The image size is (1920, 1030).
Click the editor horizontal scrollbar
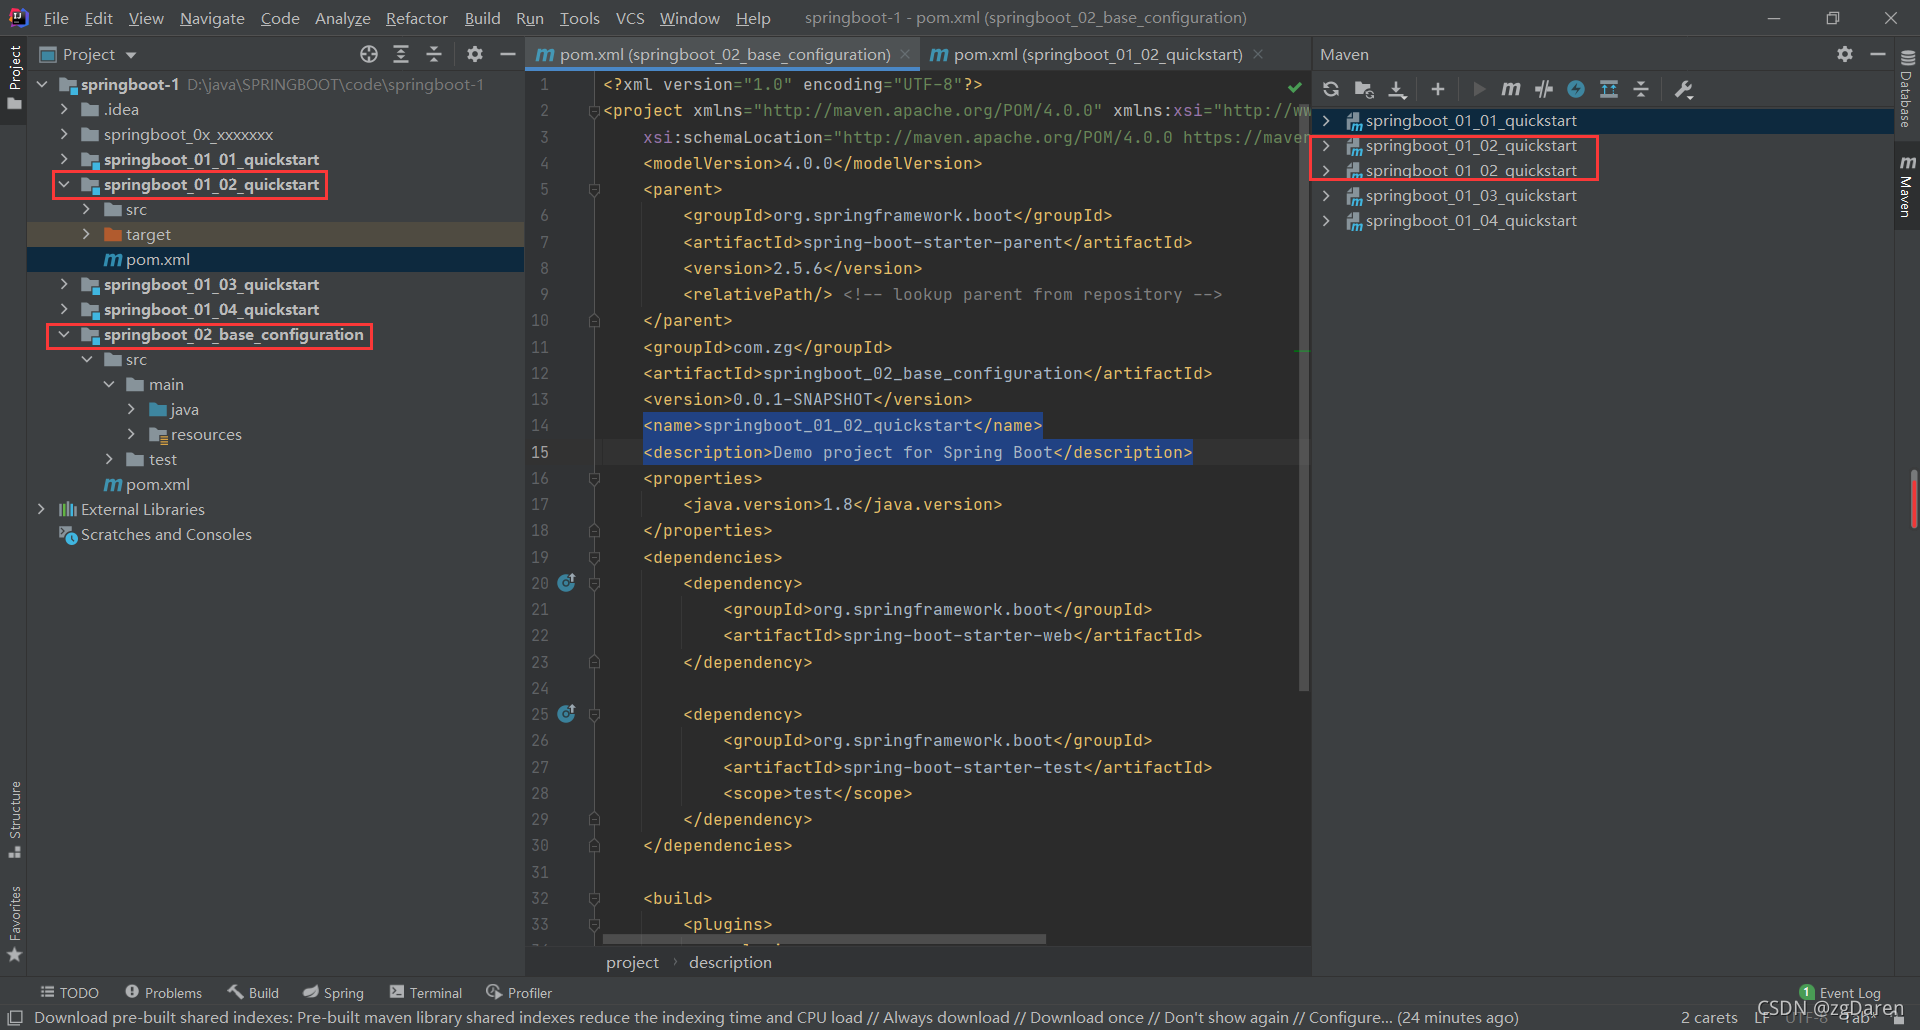pos(824,940)
